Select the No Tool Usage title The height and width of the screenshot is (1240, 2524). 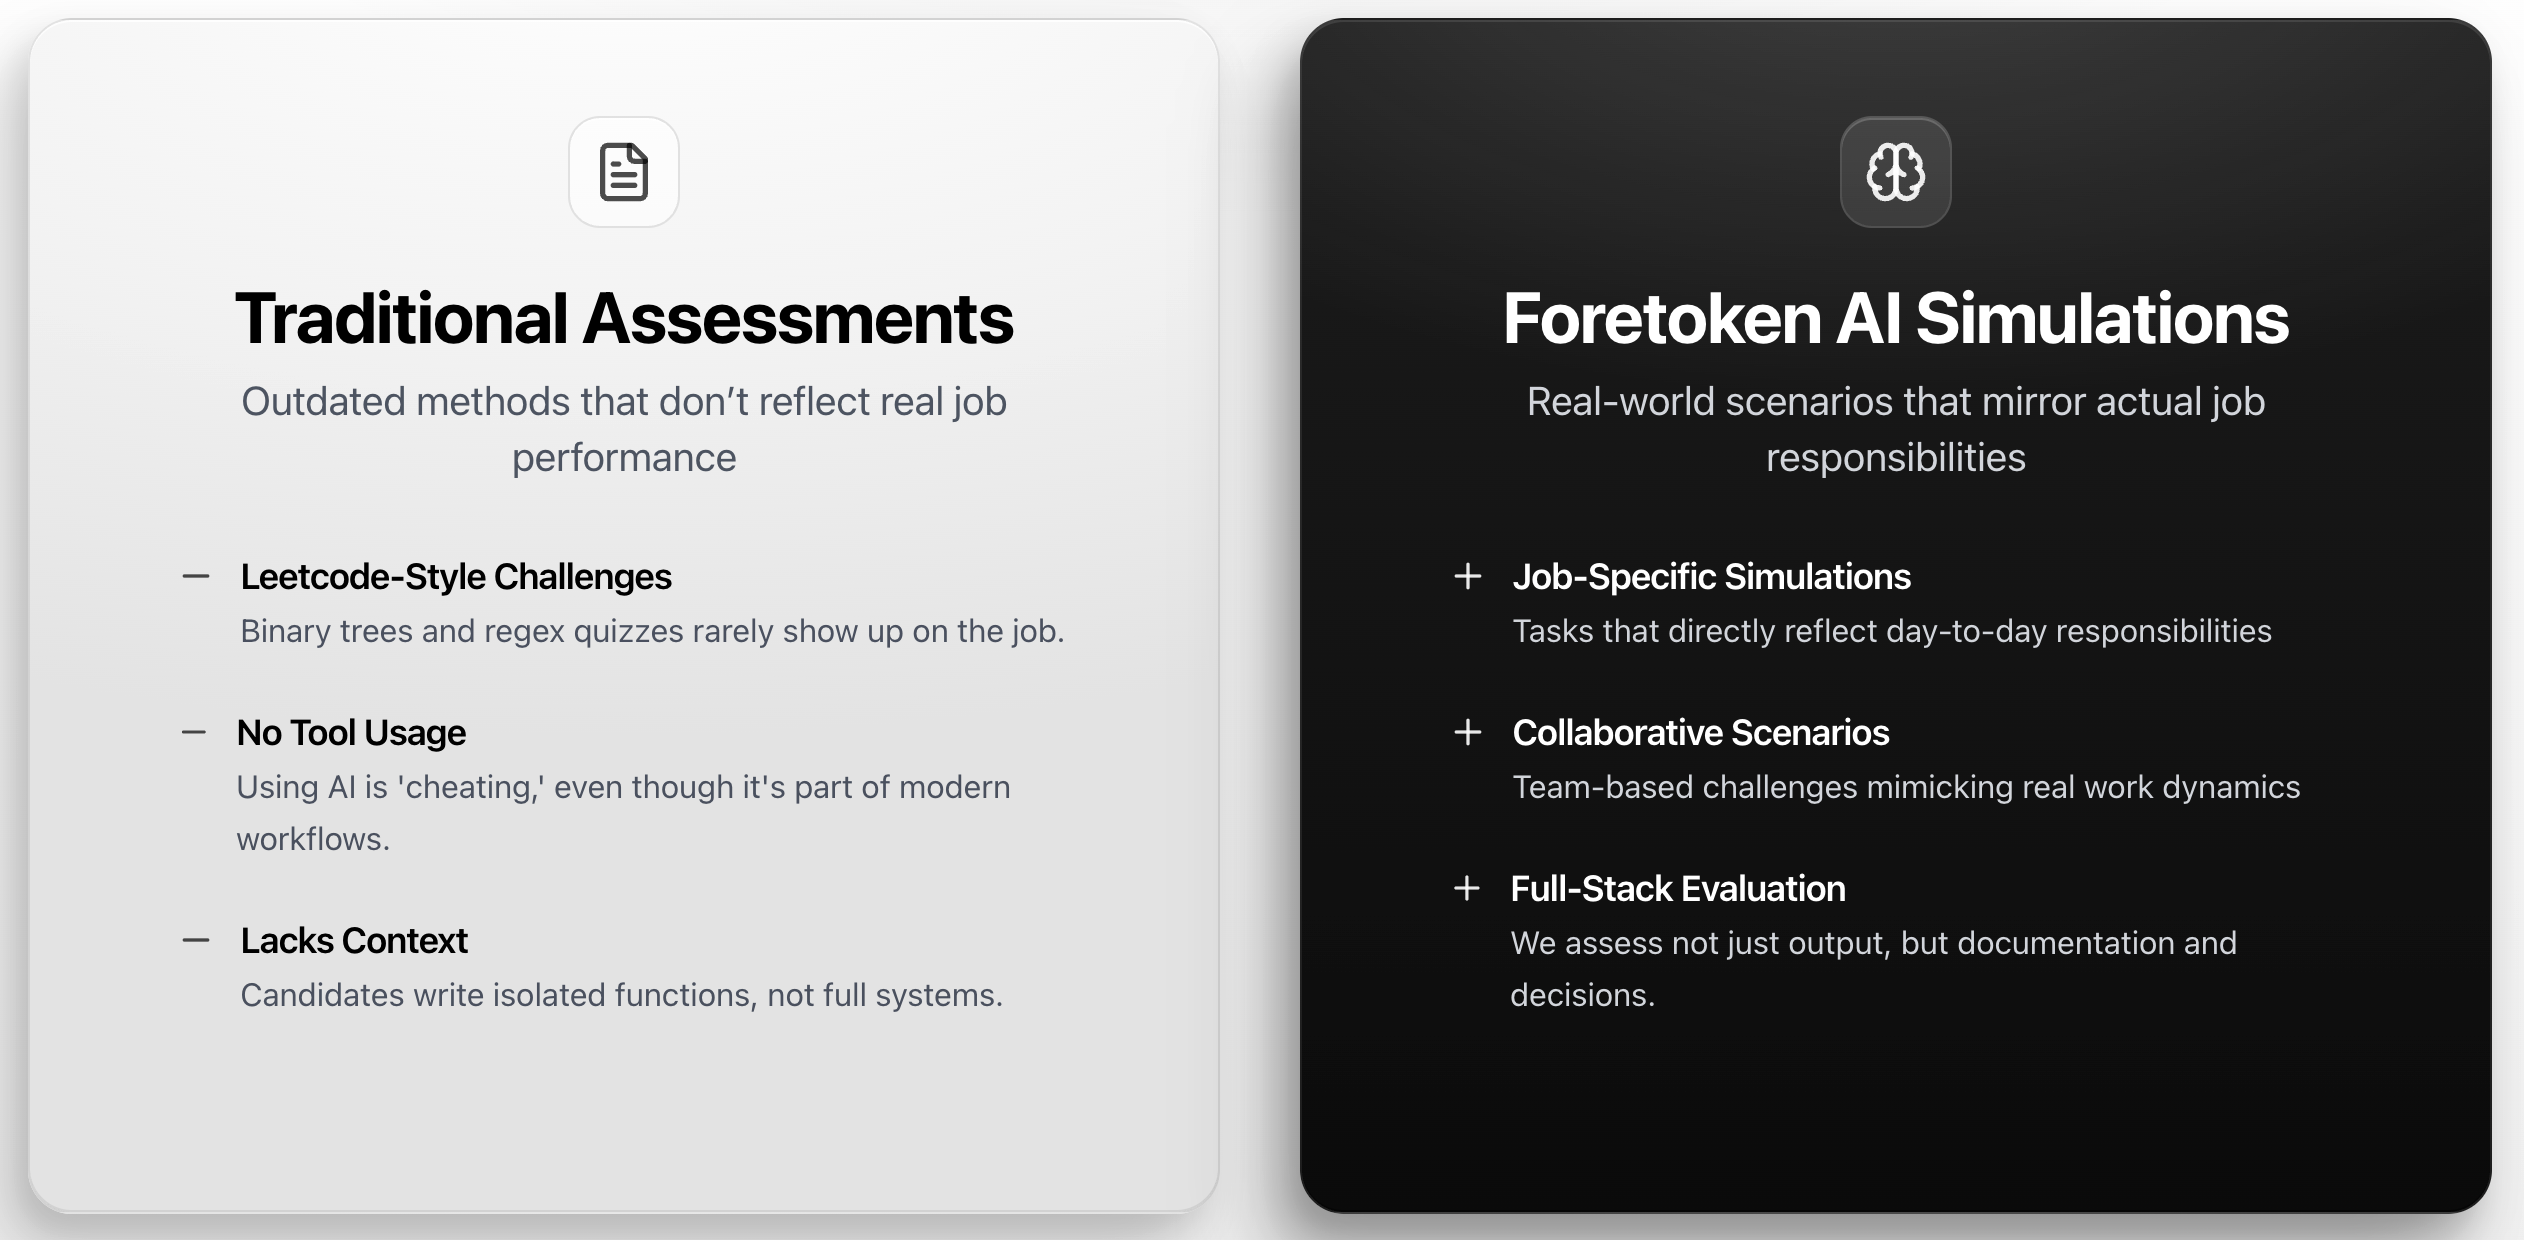[351, 733]
